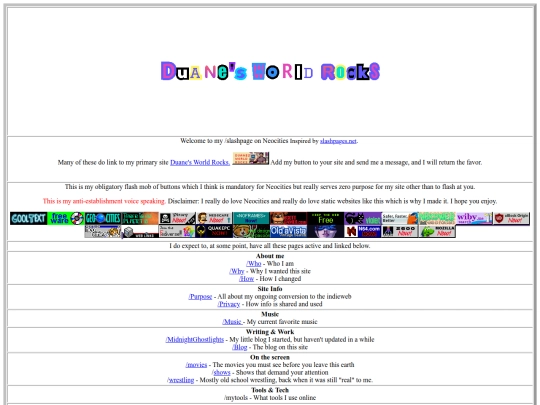Click the Duane's World Rocks site button image

click(x=251, y=158)
